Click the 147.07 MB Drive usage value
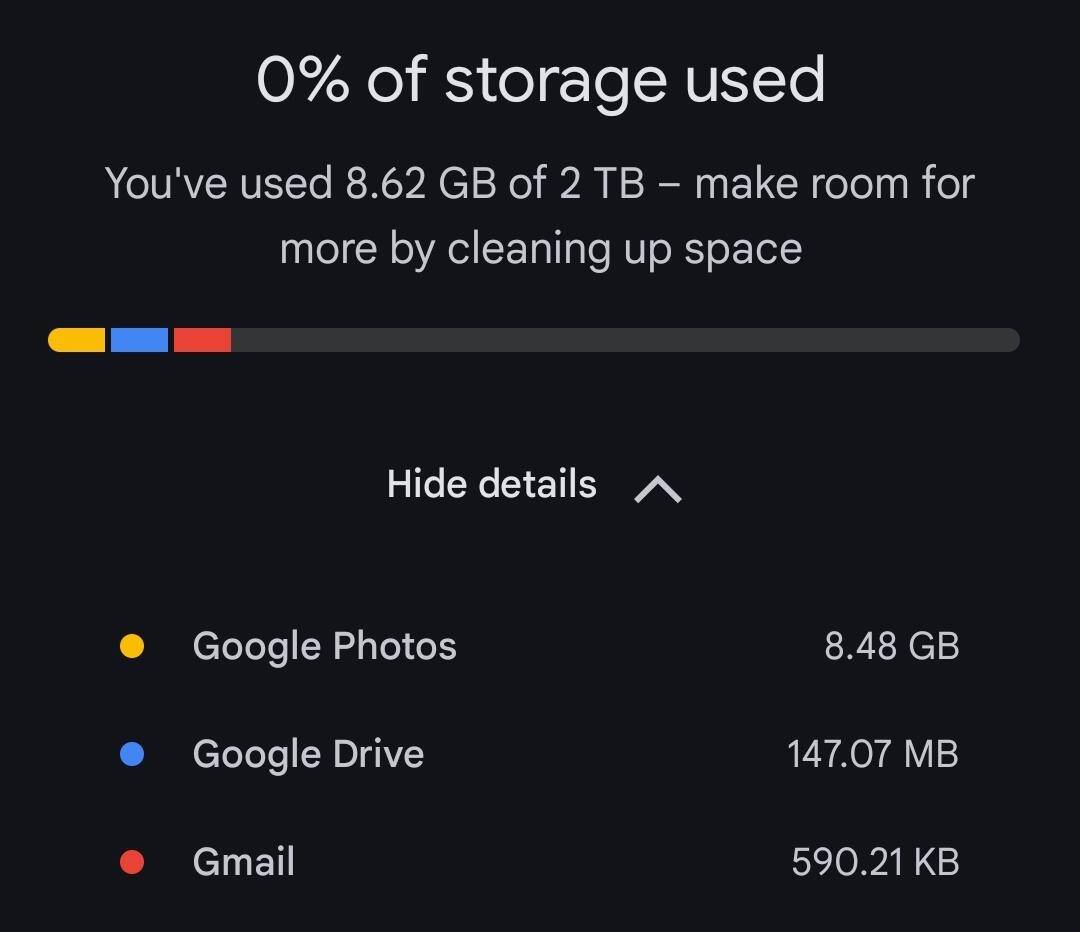 872,754
